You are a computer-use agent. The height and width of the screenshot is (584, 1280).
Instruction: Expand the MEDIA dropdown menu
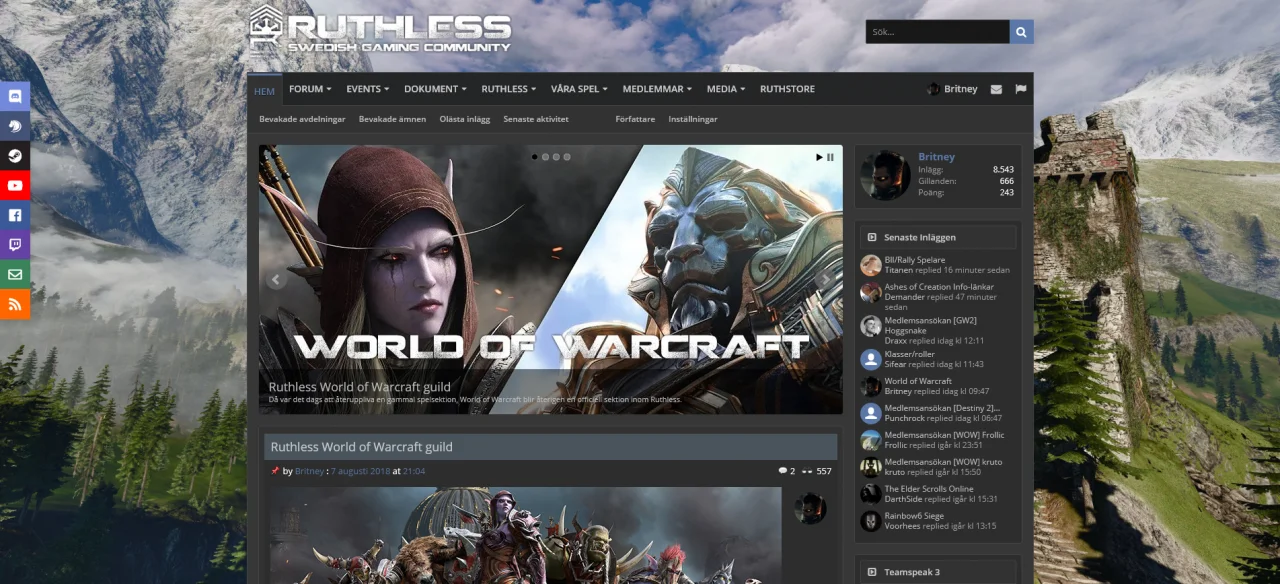726,89
